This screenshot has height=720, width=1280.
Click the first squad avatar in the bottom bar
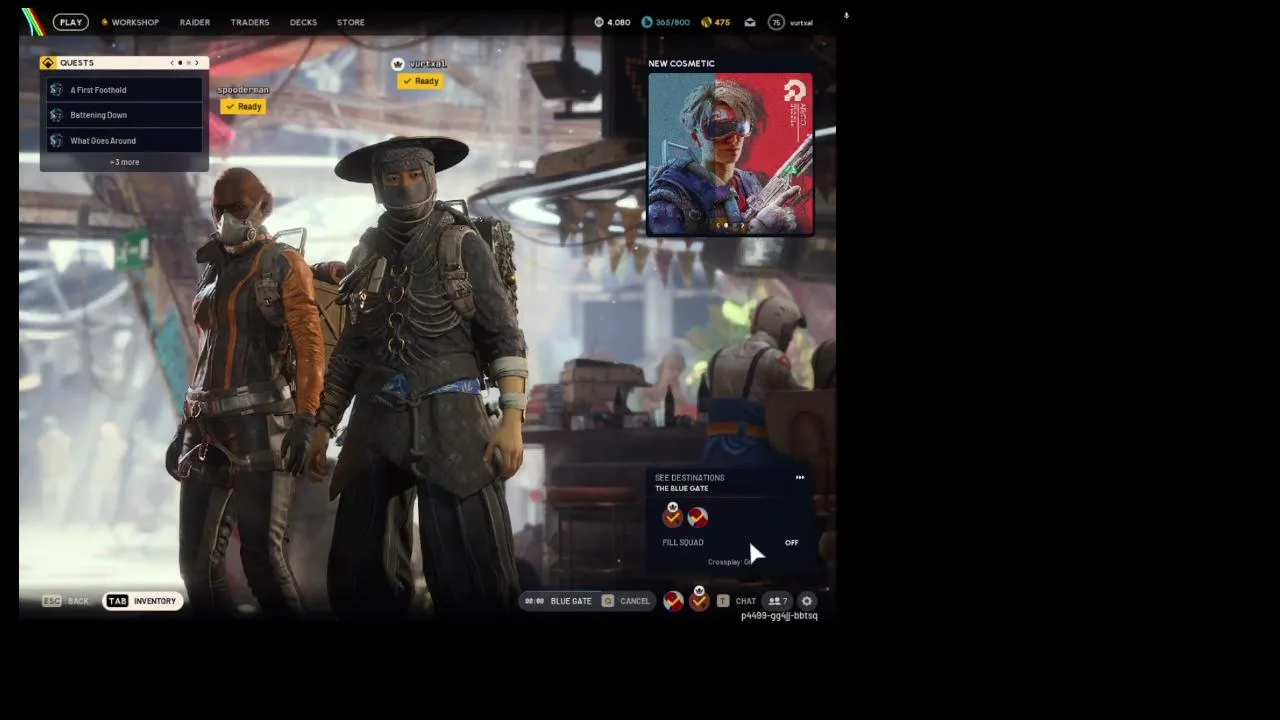click(673, 601)
